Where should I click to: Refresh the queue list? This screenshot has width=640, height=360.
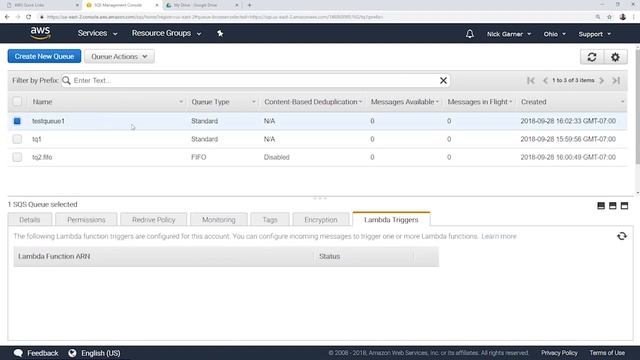click(x=592, y=57)
